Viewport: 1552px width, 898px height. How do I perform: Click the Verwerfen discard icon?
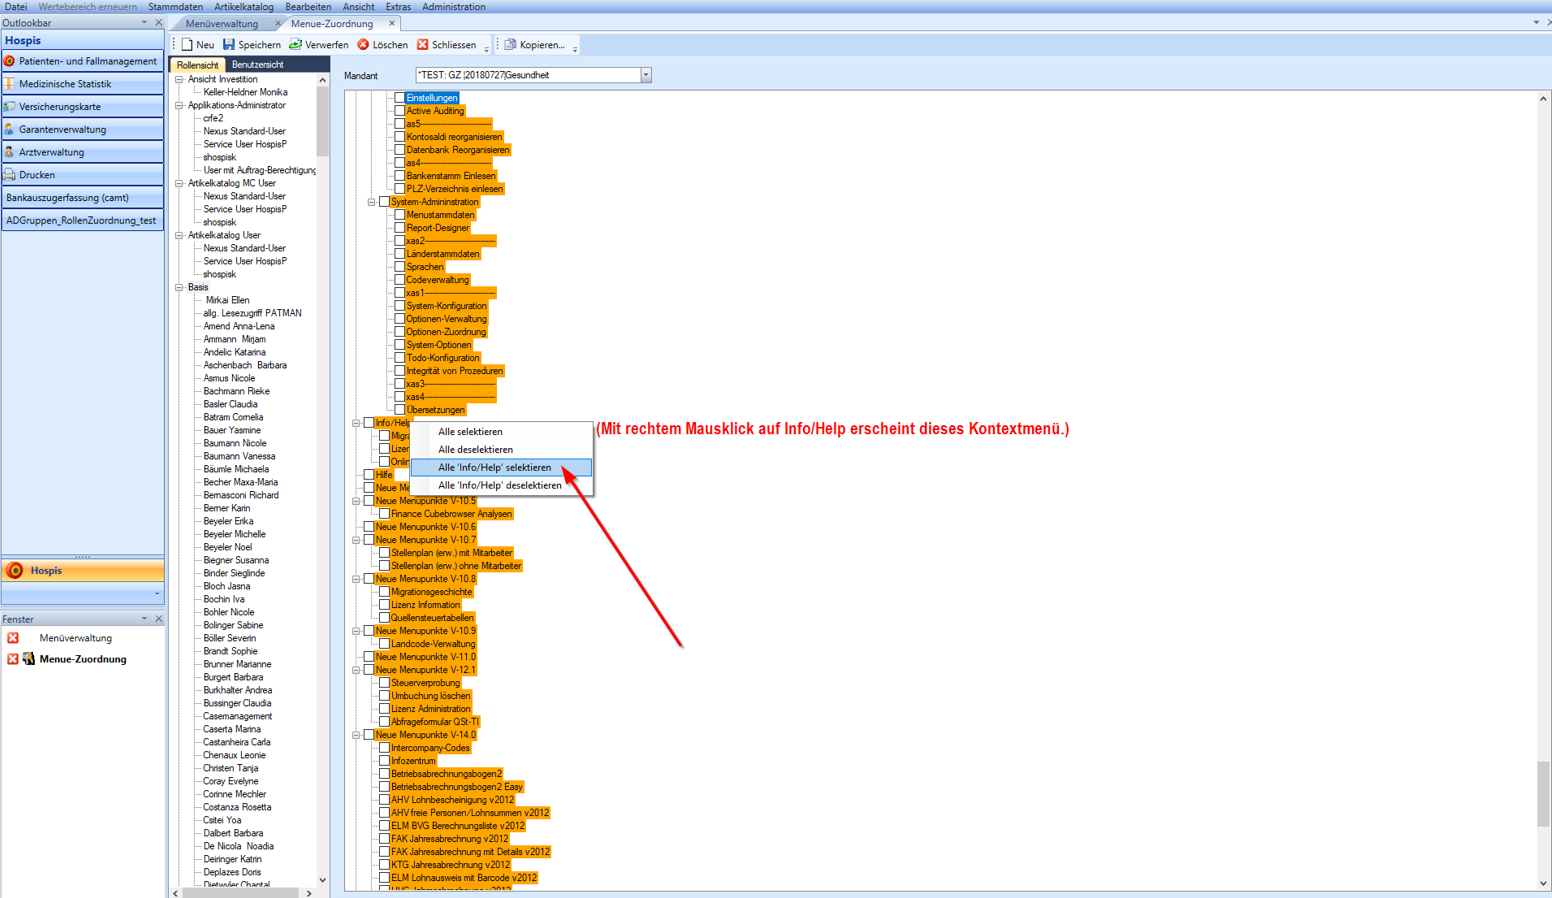coord(296,45)
